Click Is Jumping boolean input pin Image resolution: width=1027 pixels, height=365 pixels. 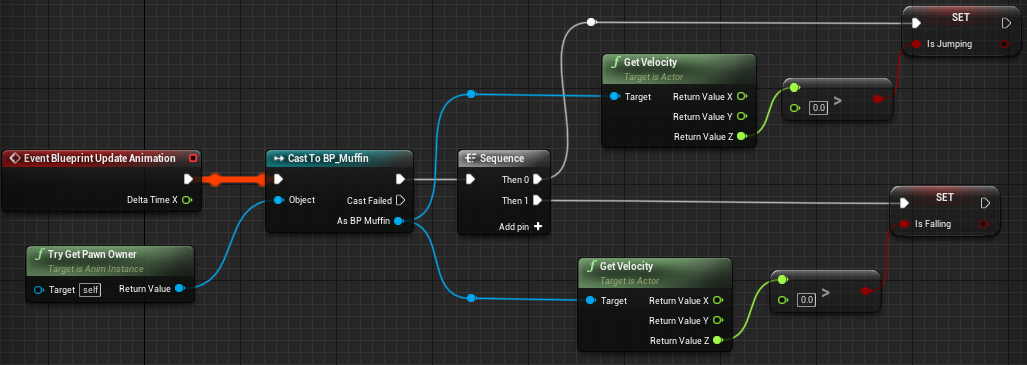[917, 45]
